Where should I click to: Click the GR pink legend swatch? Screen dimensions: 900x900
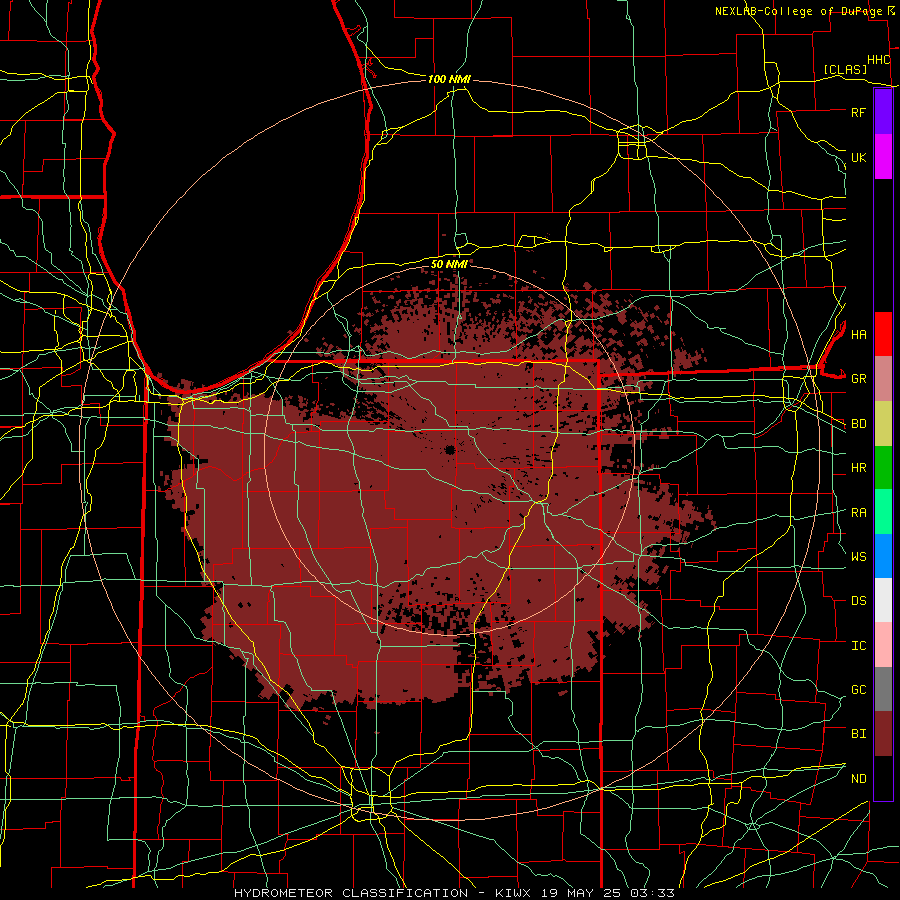(883, 378)
